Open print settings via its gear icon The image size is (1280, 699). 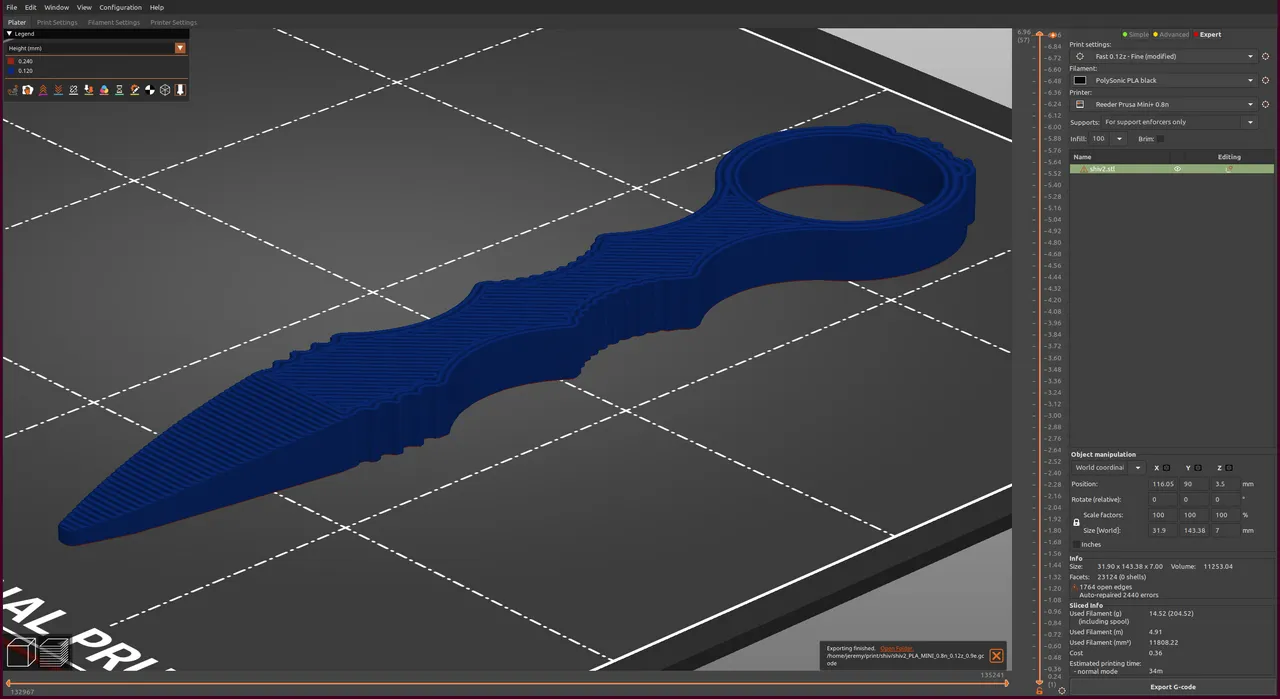point(1266,56)
